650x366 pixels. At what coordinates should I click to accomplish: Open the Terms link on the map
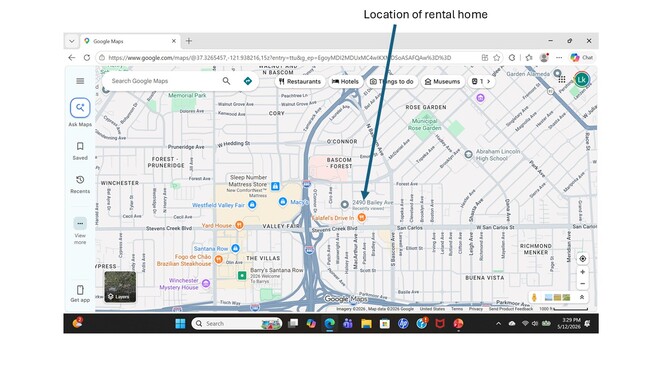pos(457,309)
